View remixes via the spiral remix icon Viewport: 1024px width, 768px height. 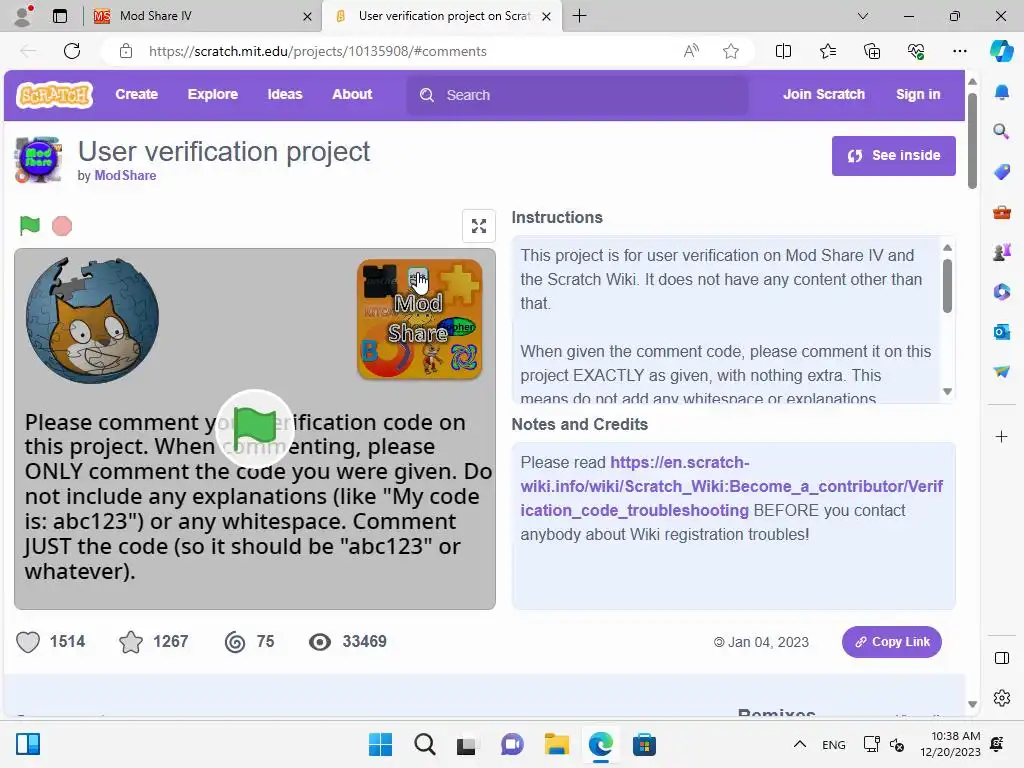pyautogui.click(x=234, y=642)
